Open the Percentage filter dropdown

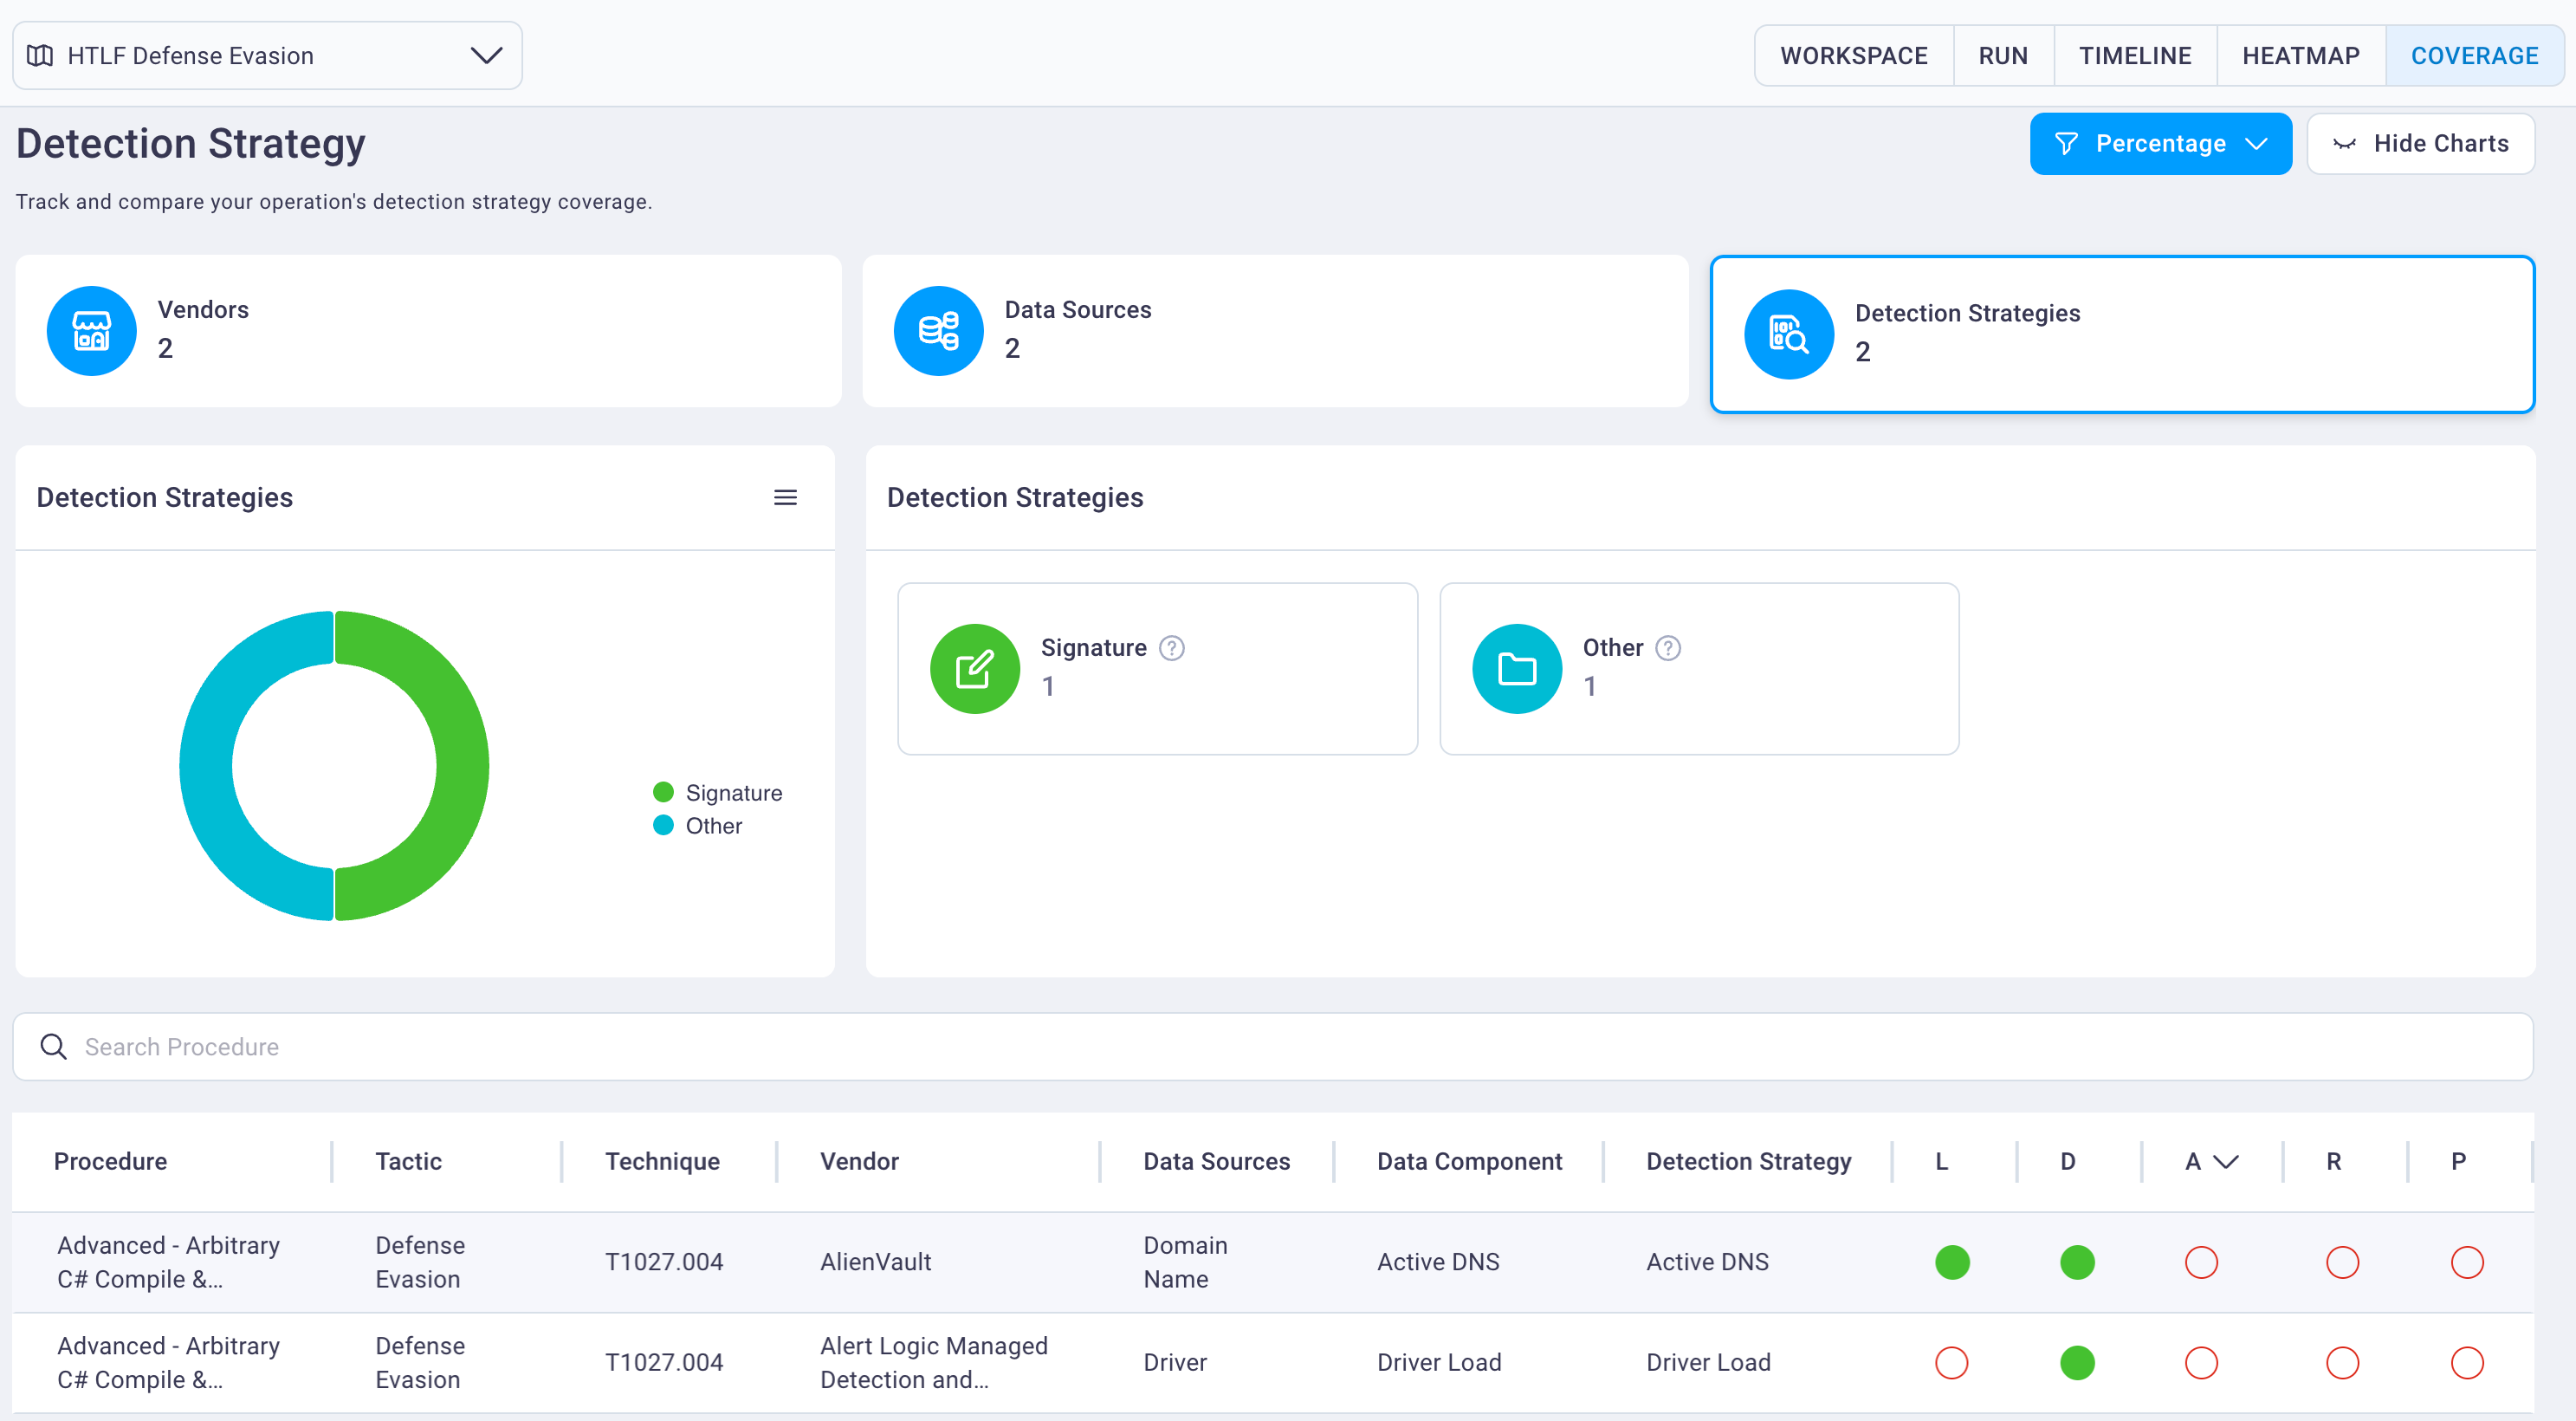(x=2160, y=144)
